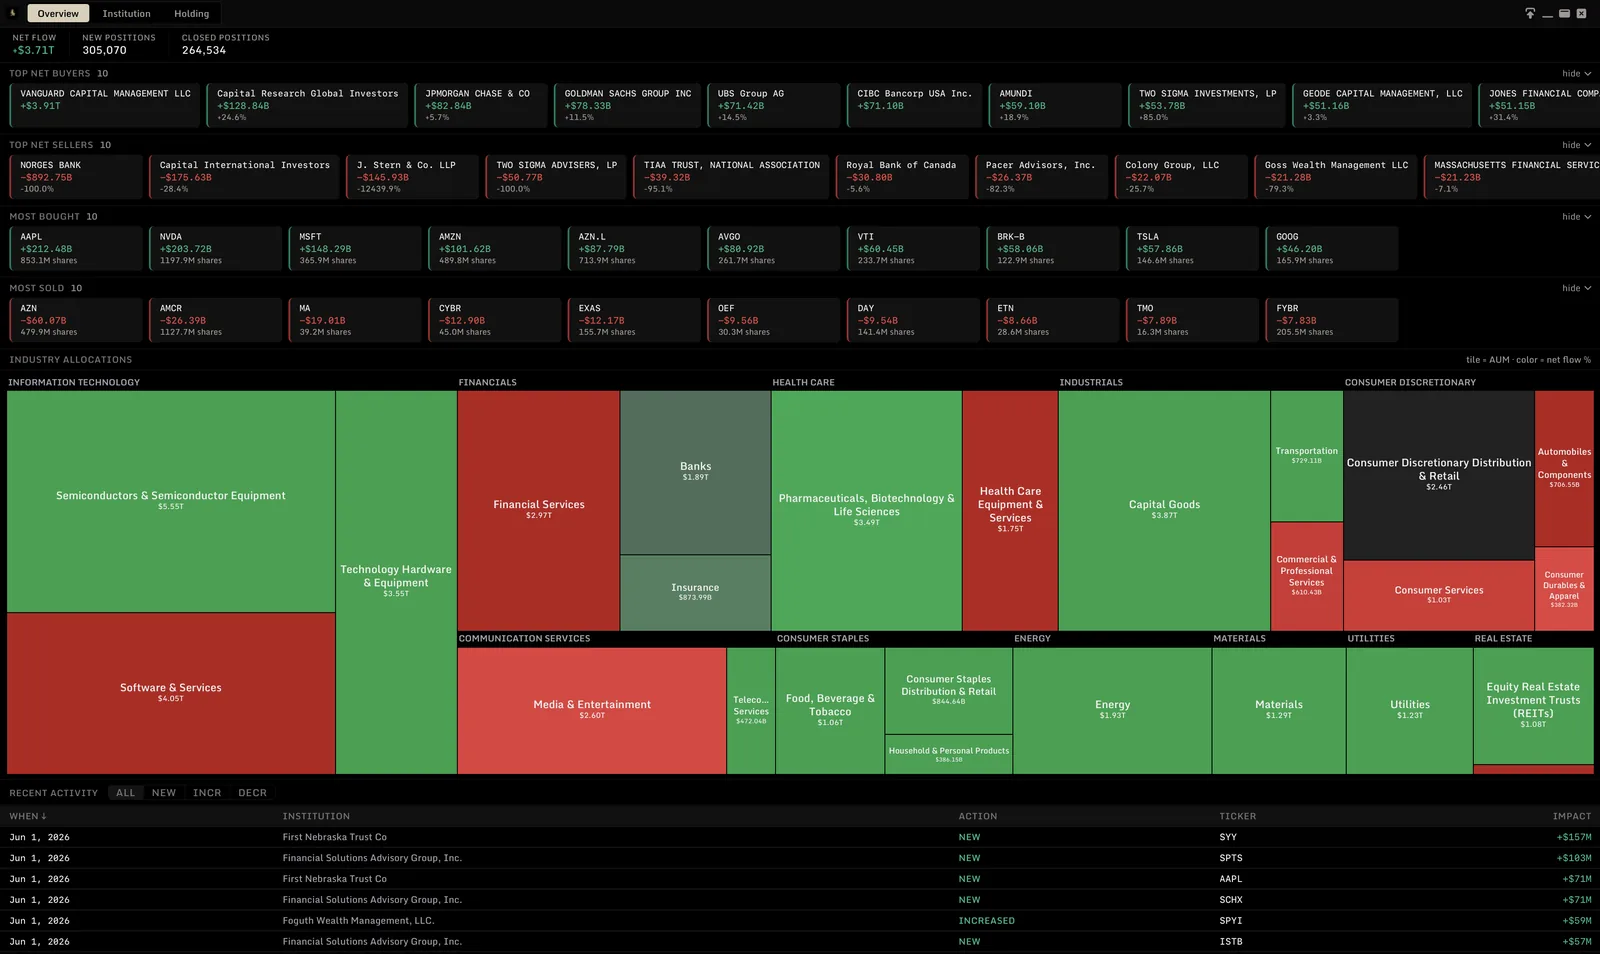Select the red Software & Services tile
Screen dimensions: 1600x954
[x=171, y=692]
